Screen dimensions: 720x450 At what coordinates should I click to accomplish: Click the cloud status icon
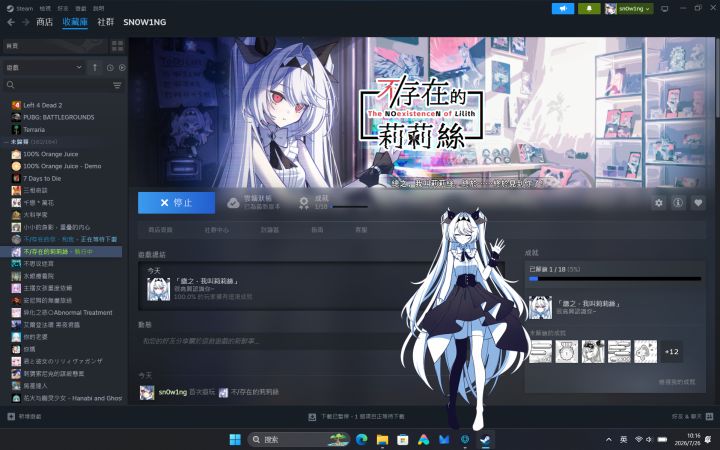[x=233, y=202]
